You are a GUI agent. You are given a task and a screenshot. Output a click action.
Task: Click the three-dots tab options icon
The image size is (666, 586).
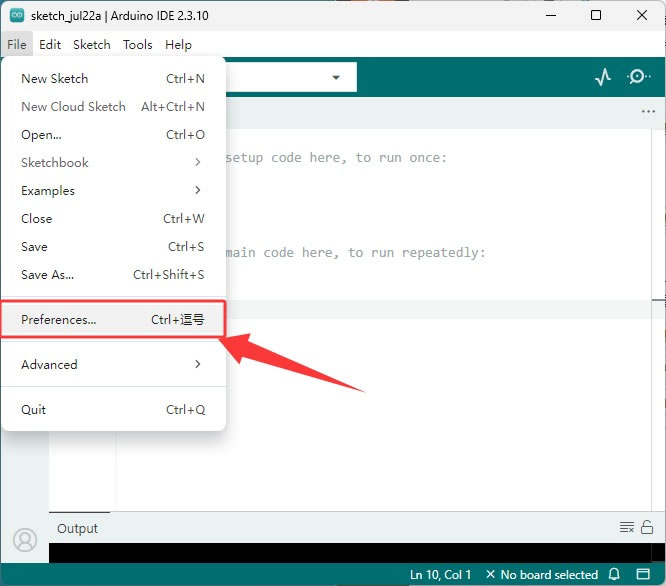(x=648, y=112)
